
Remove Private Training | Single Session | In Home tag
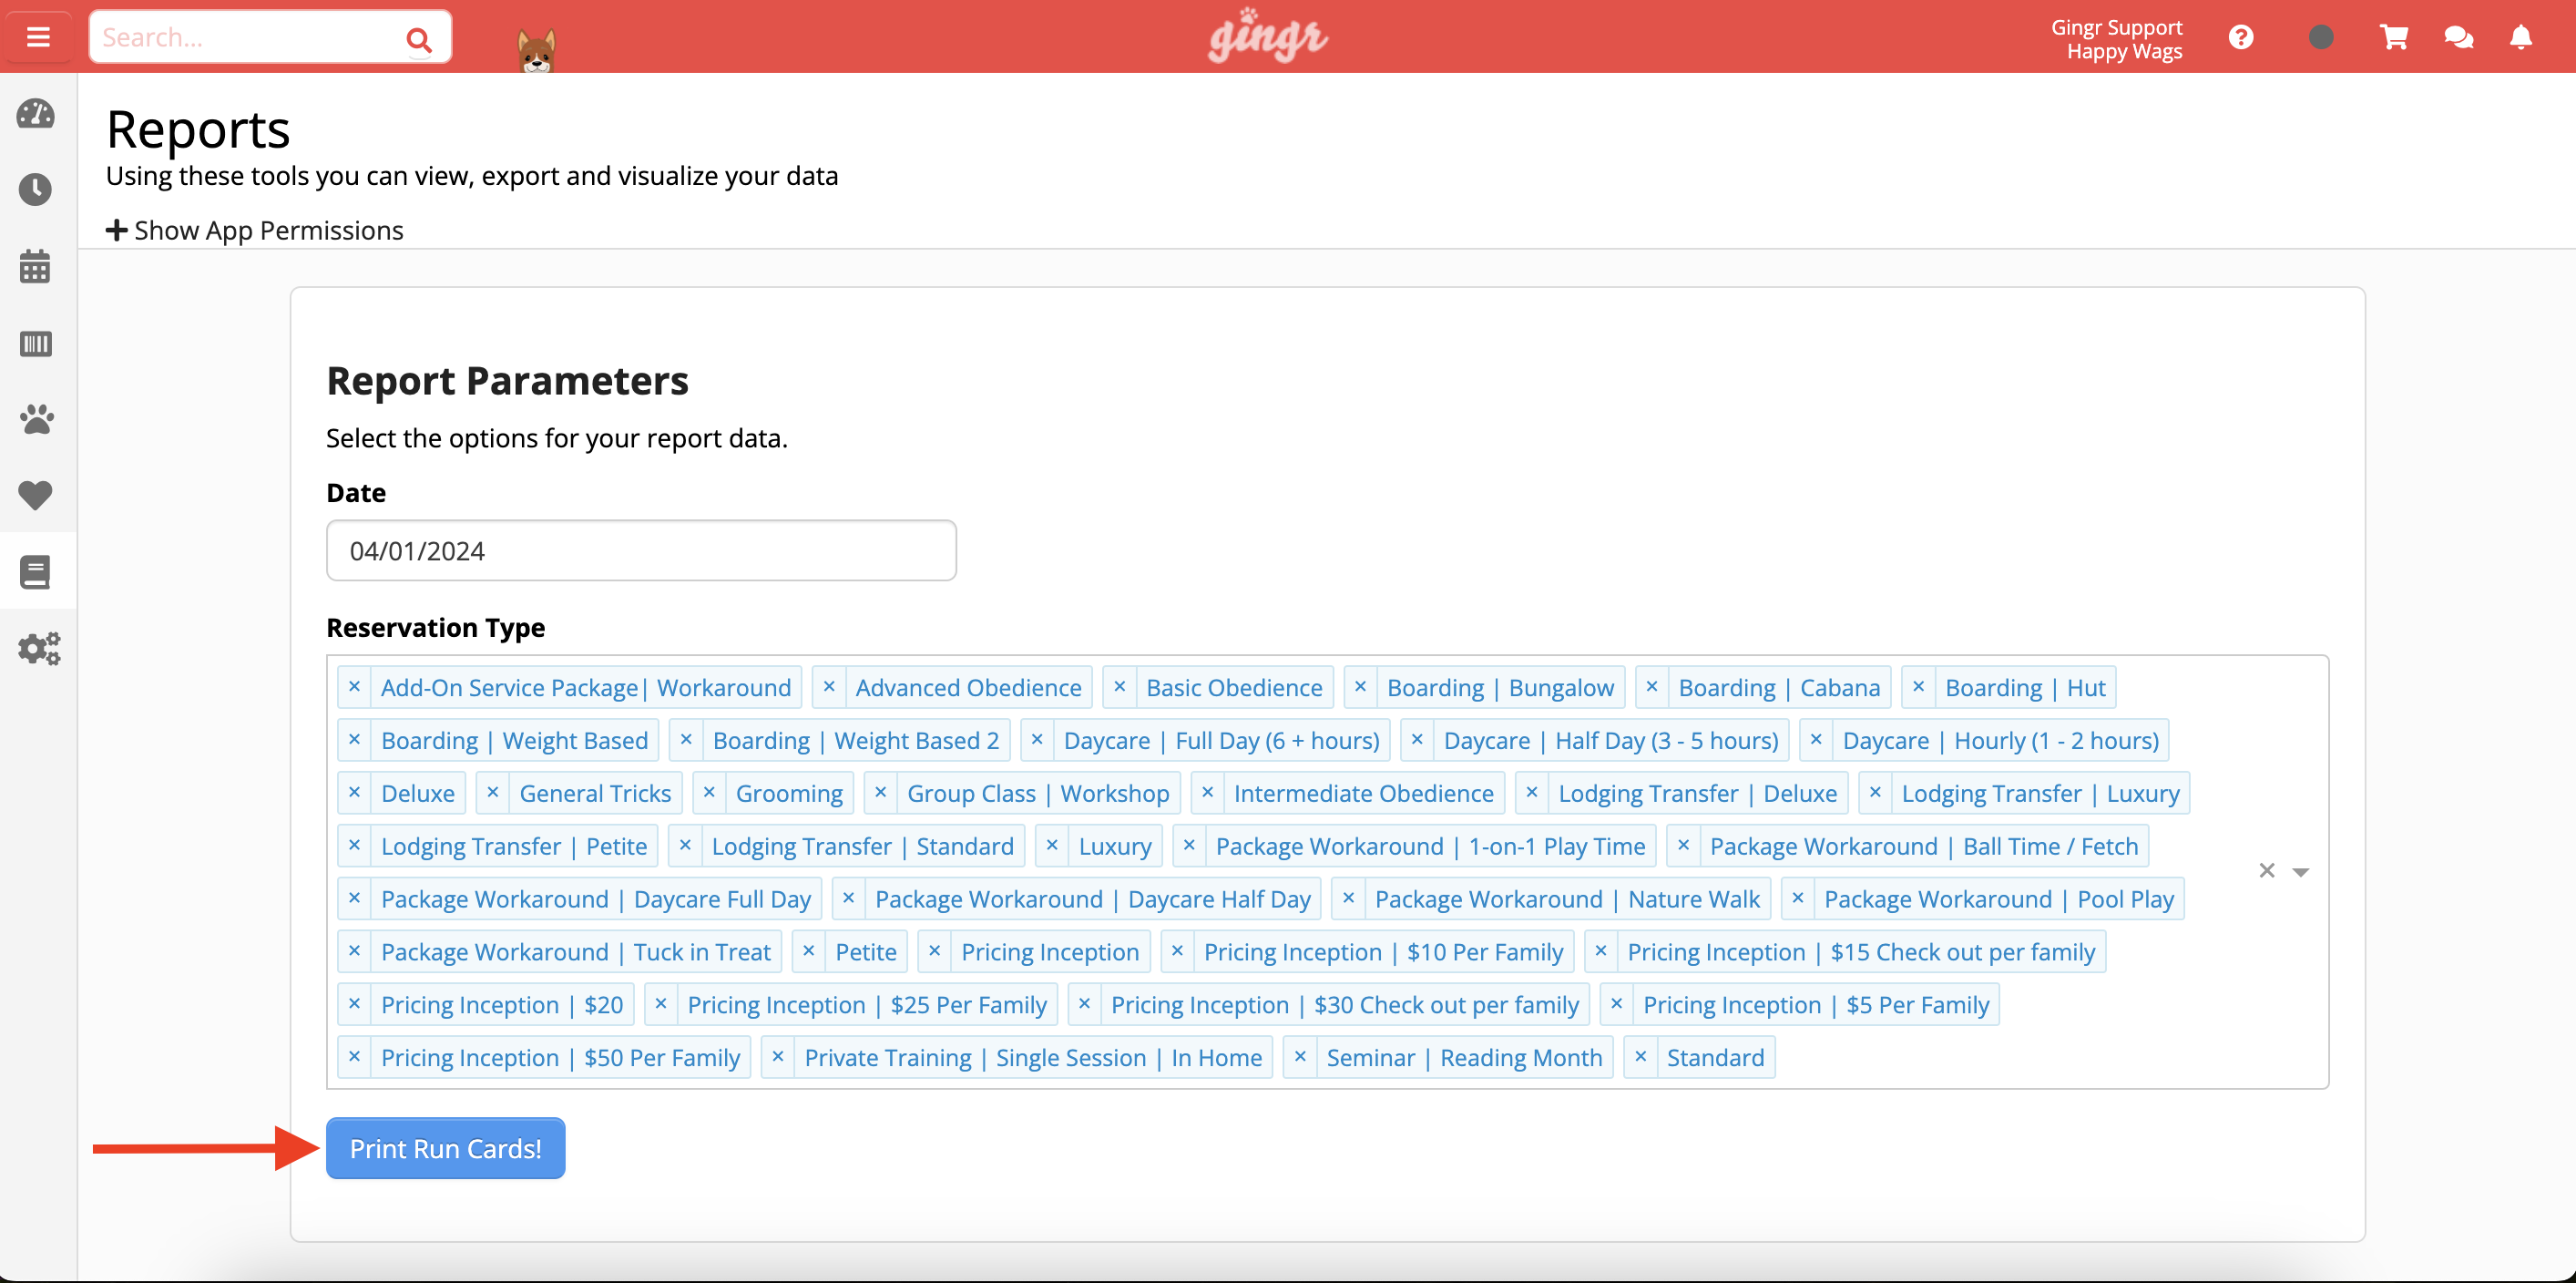[x=777, y=1058]
